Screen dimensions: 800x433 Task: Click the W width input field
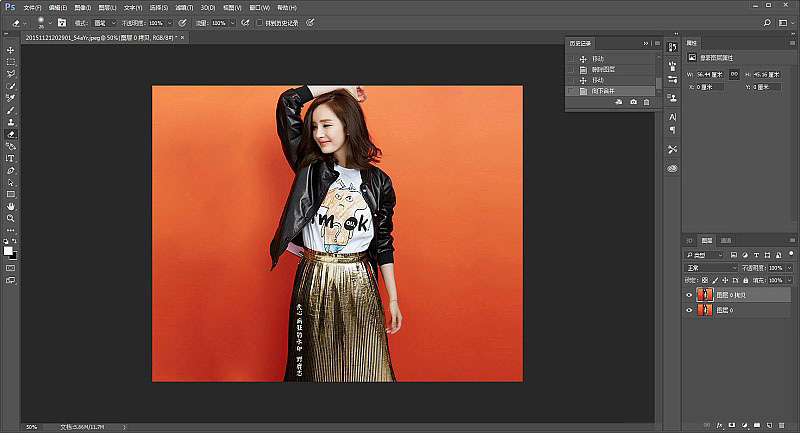[x=712, y=74]
